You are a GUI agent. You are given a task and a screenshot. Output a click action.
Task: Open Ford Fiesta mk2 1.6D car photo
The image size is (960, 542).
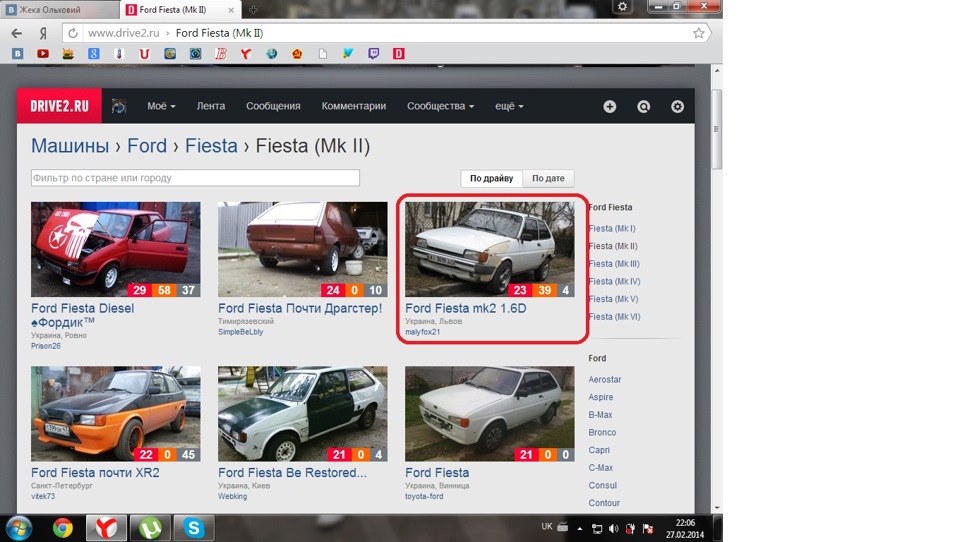(490, 249)
